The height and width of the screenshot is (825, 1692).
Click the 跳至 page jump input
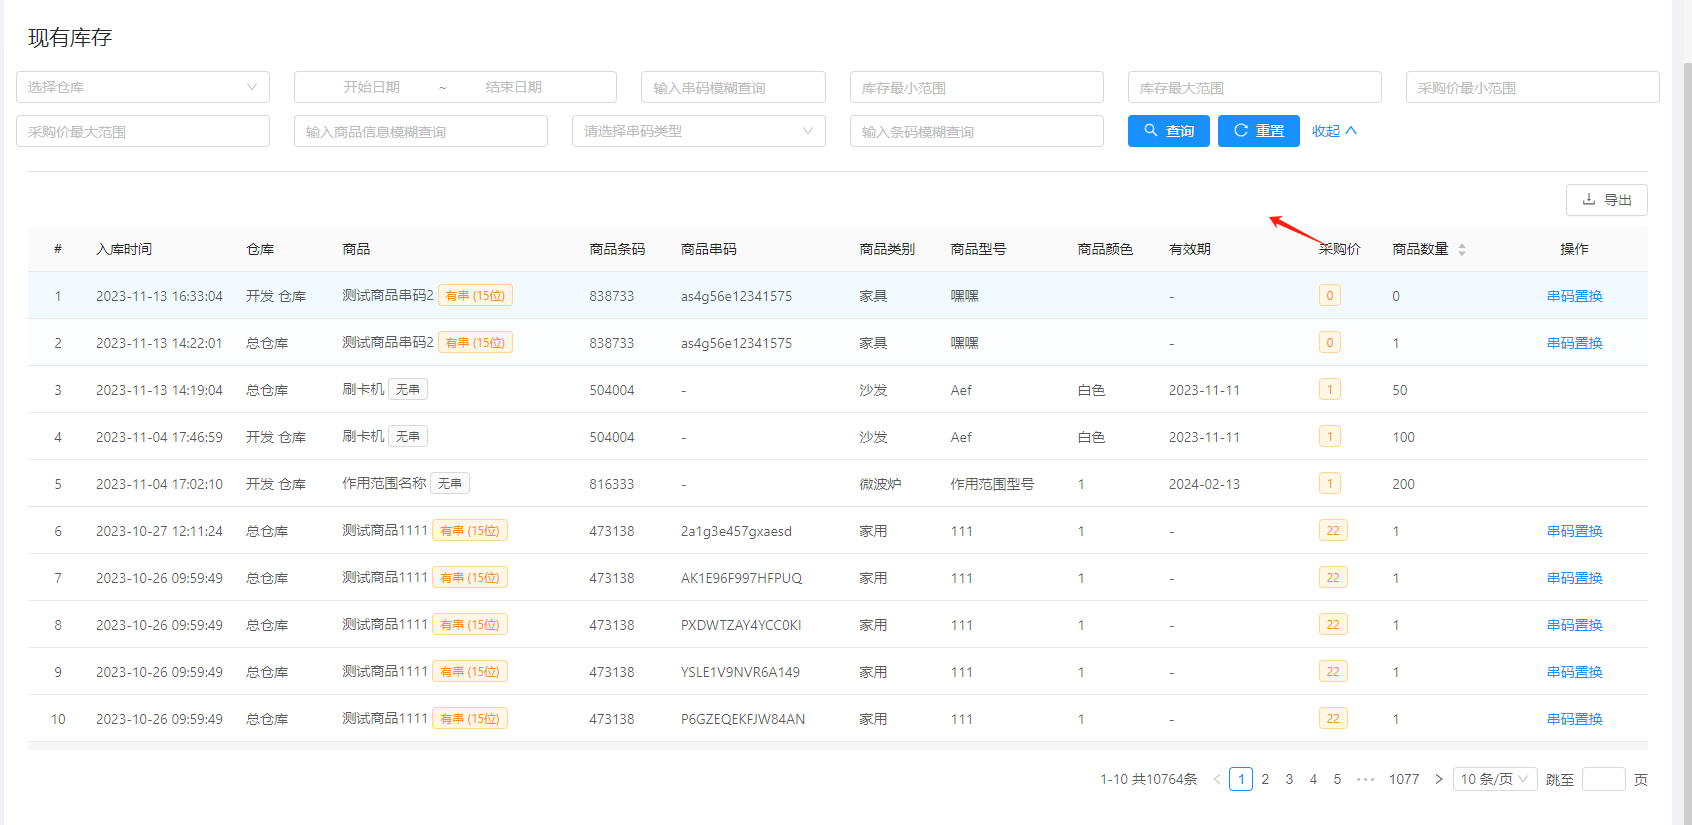(1604, 779)
